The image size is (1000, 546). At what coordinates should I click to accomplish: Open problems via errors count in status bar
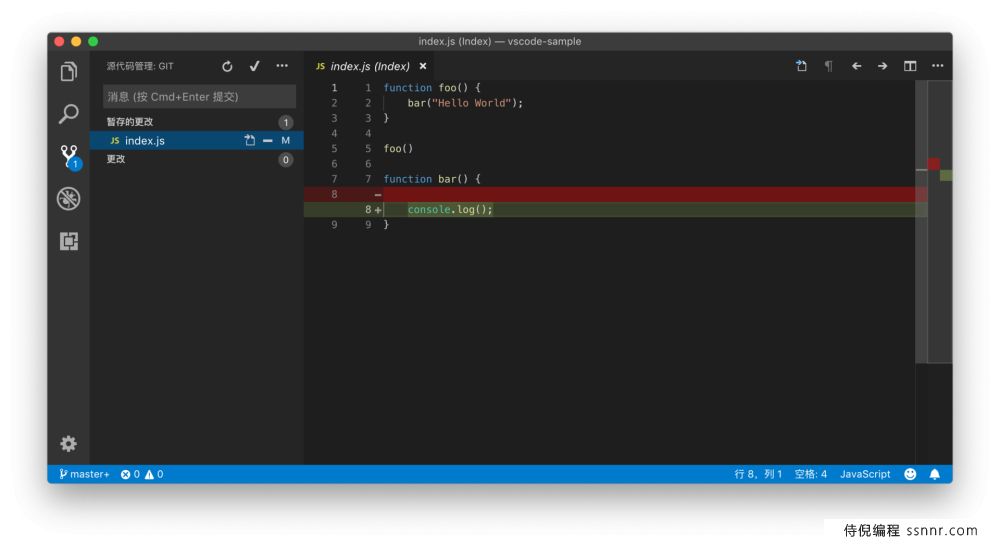(x=130, y=474)
